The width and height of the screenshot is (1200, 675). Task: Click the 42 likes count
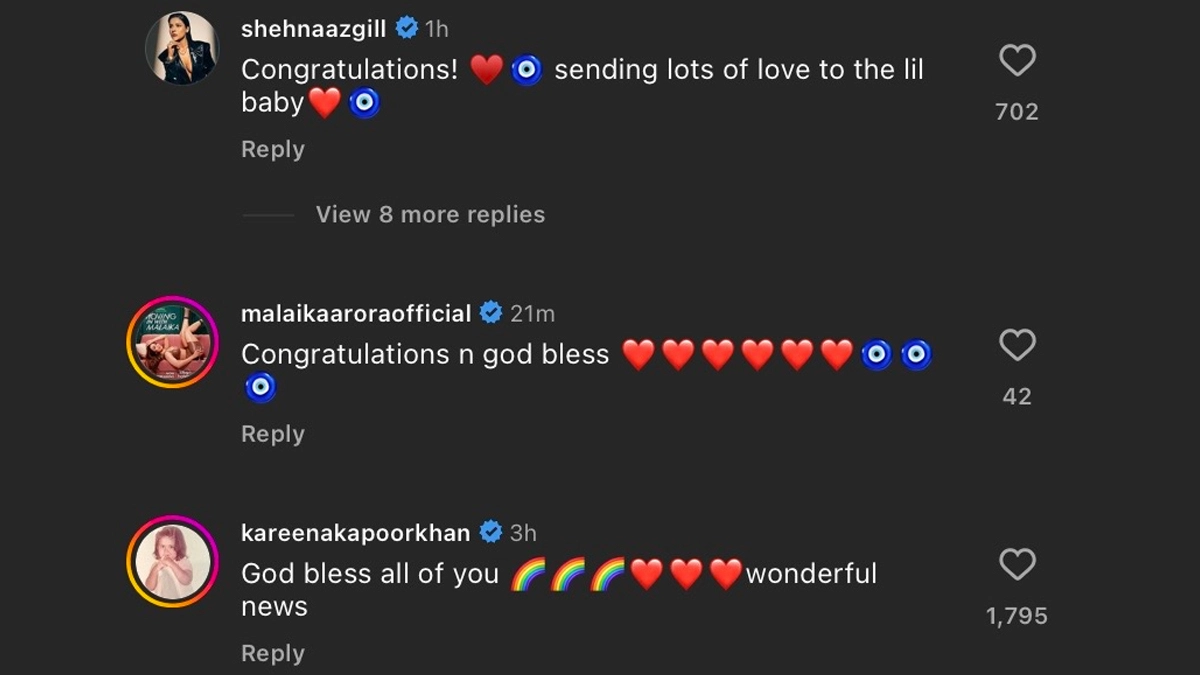[1017, 396]
